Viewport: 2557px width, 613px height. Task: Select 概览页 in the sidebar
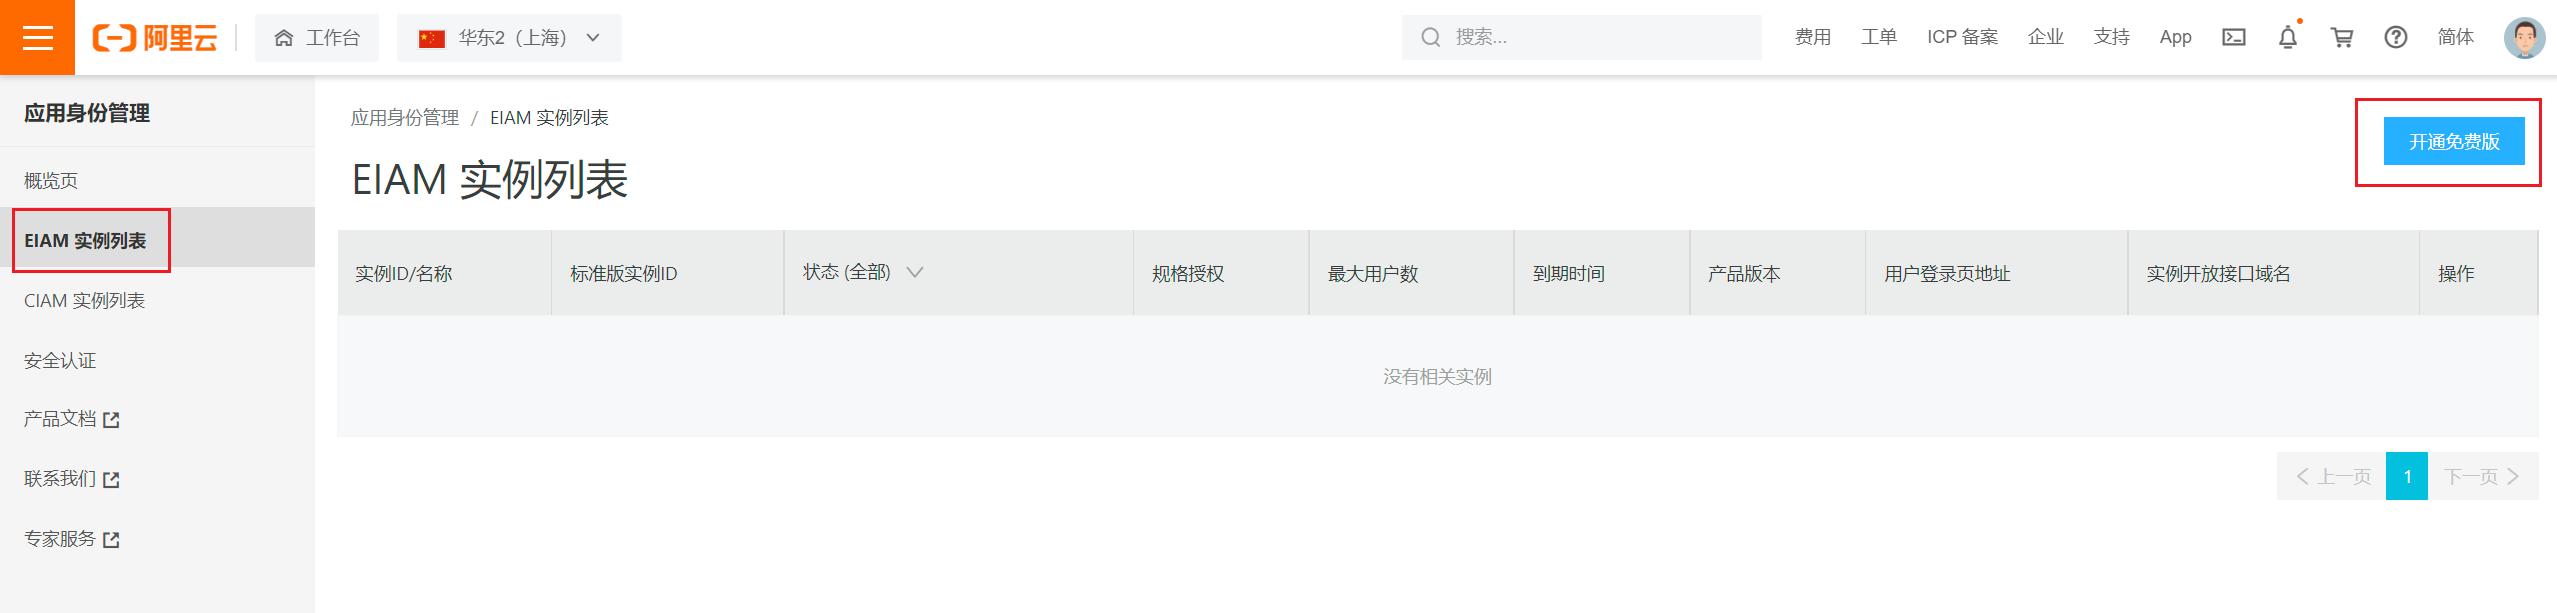(x=51, y=181)
